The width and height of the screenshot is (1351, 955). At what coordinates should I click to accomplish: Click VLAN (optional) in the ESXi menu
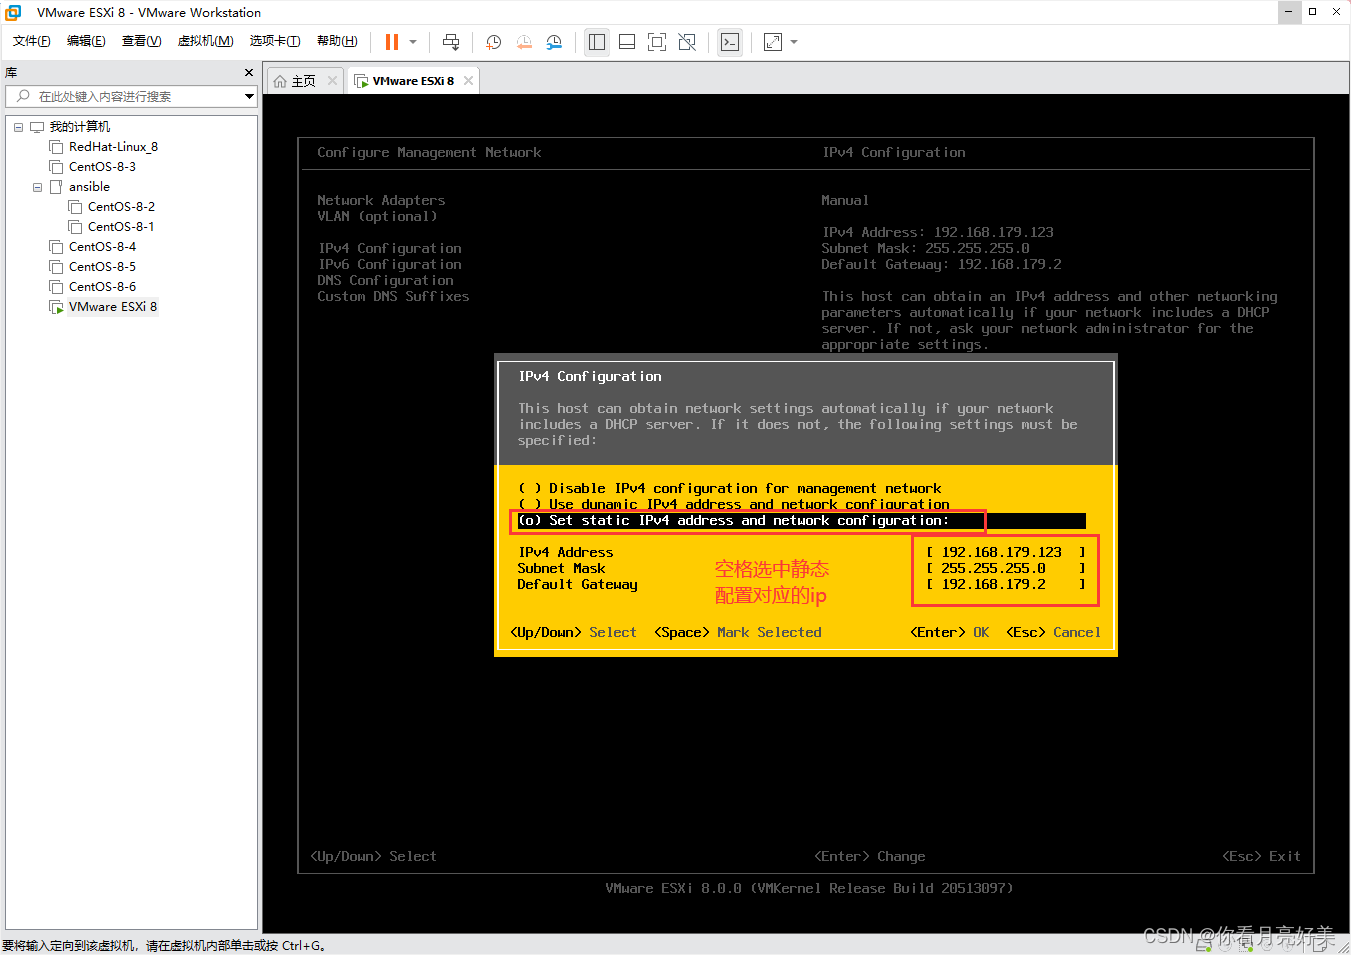(x=377, y=216)
